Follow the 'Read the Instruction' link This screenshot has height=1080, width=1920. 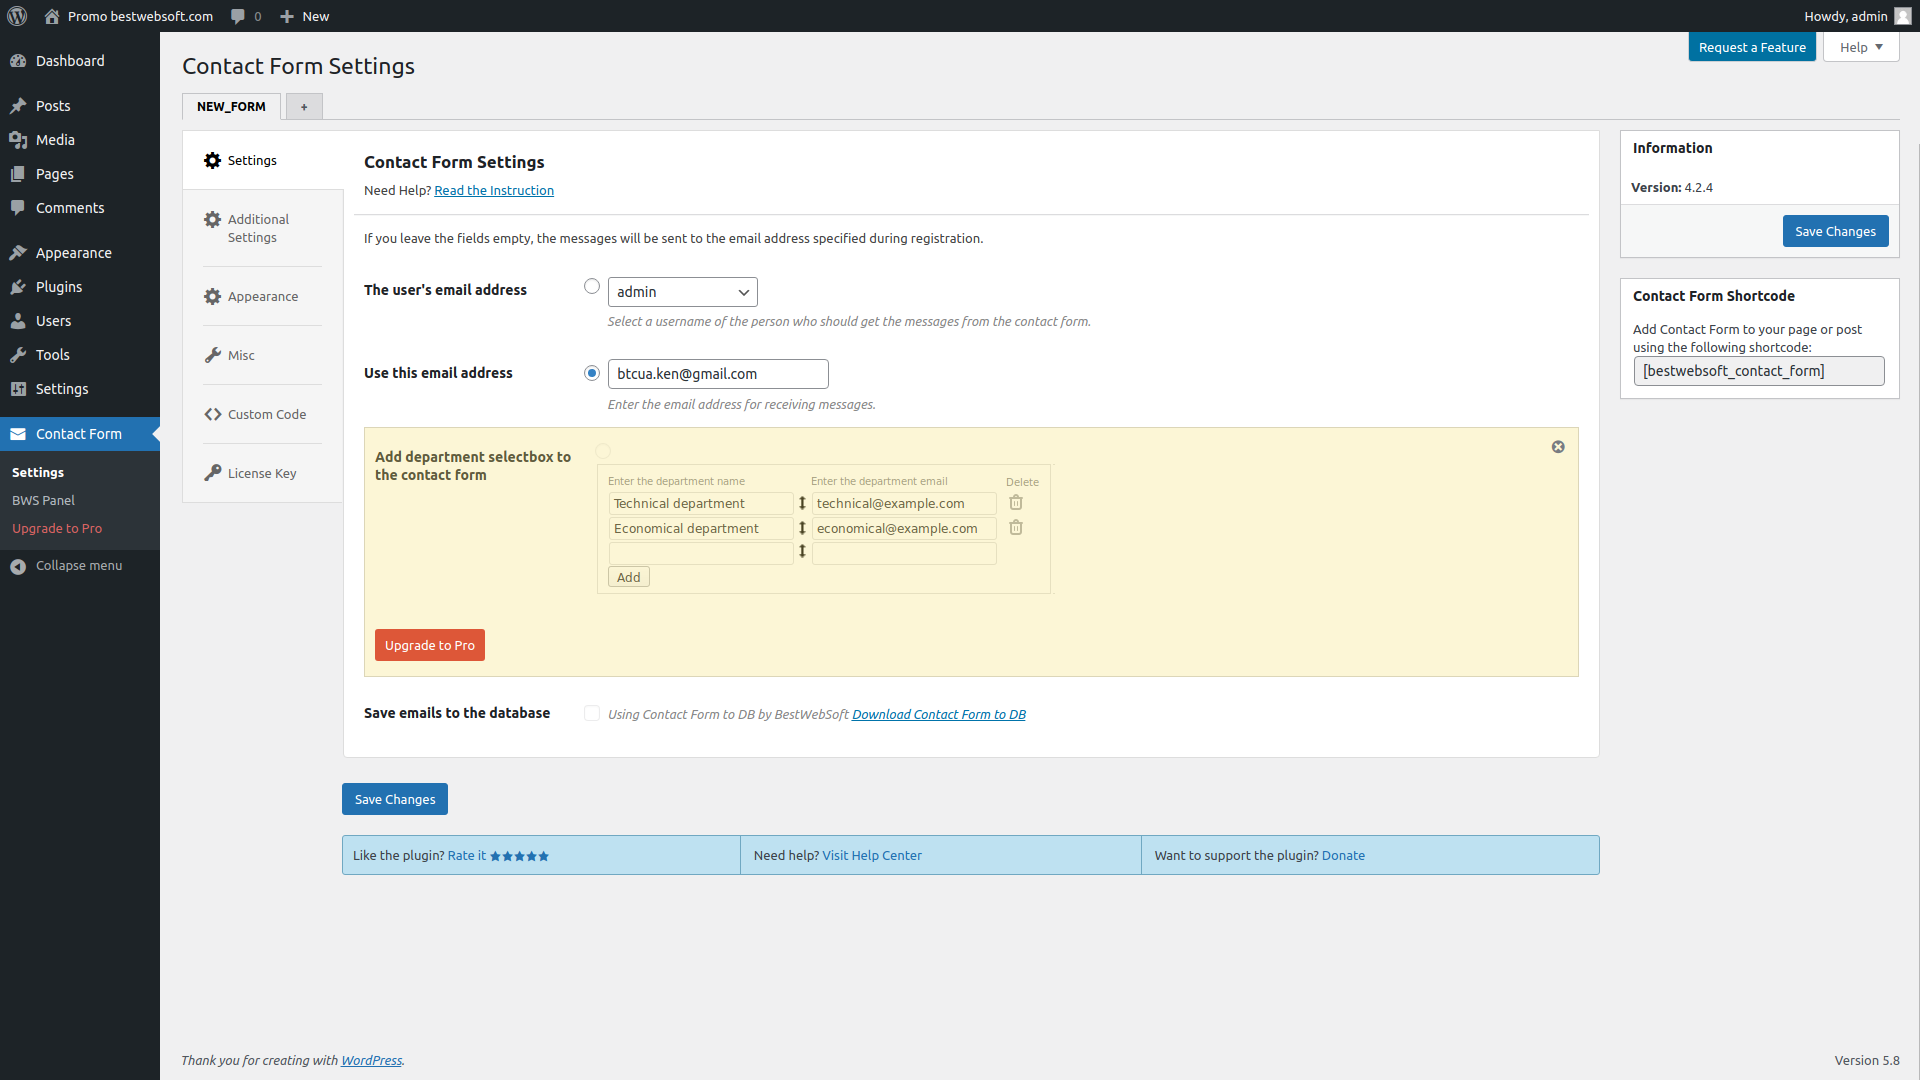point(494,190)
